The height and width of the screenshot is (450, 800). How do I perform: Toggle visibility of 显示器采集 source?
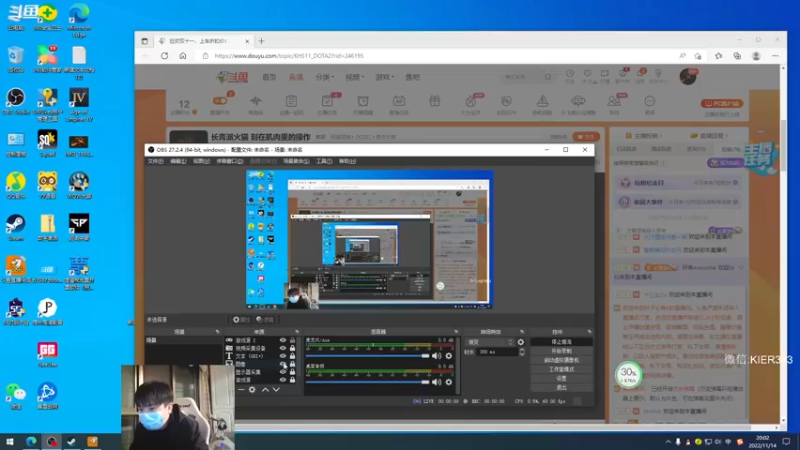point(283,372)
